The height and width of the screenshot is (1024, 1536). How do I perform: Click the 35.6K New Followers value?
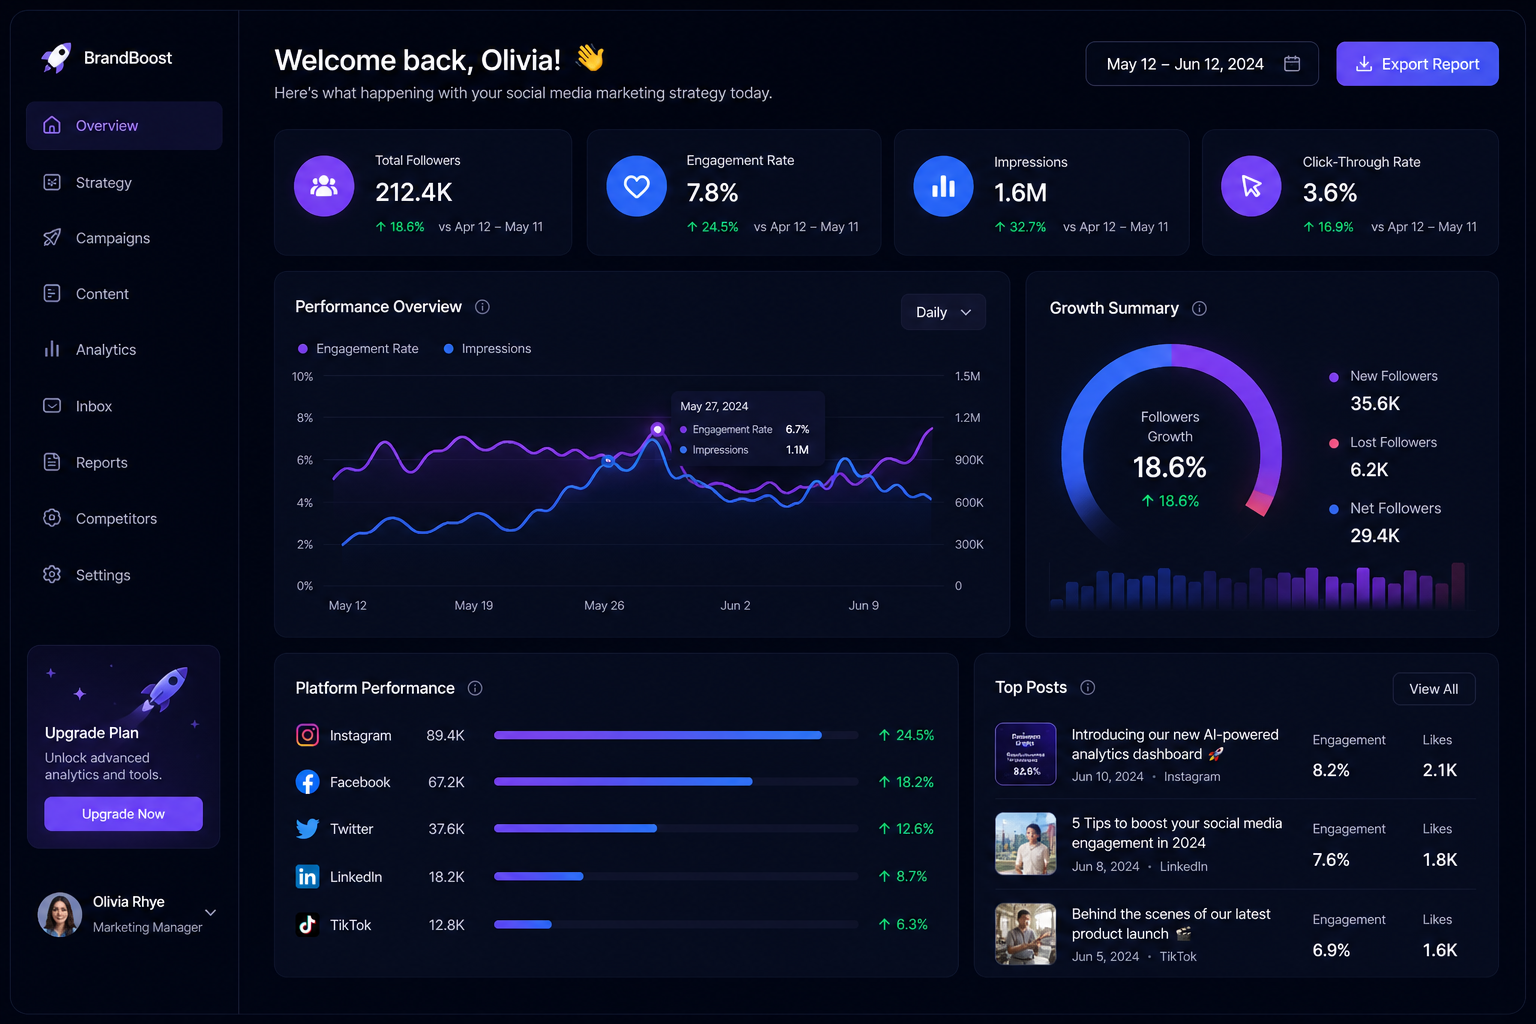1375,404
